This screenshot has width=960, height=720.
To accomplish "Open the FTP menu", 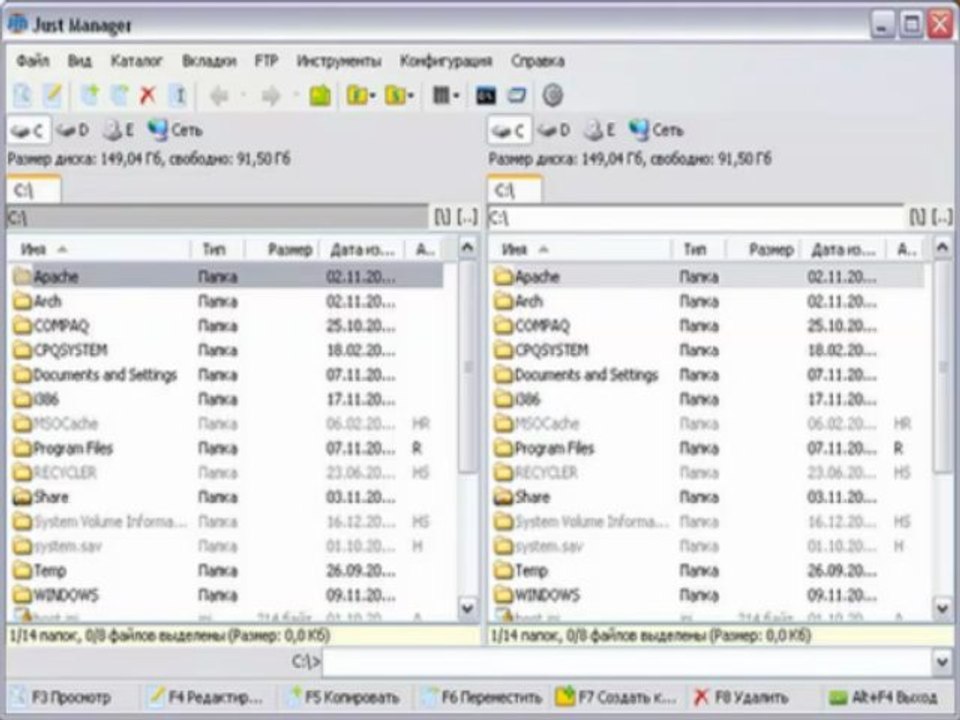I will [x=266, y=61].
